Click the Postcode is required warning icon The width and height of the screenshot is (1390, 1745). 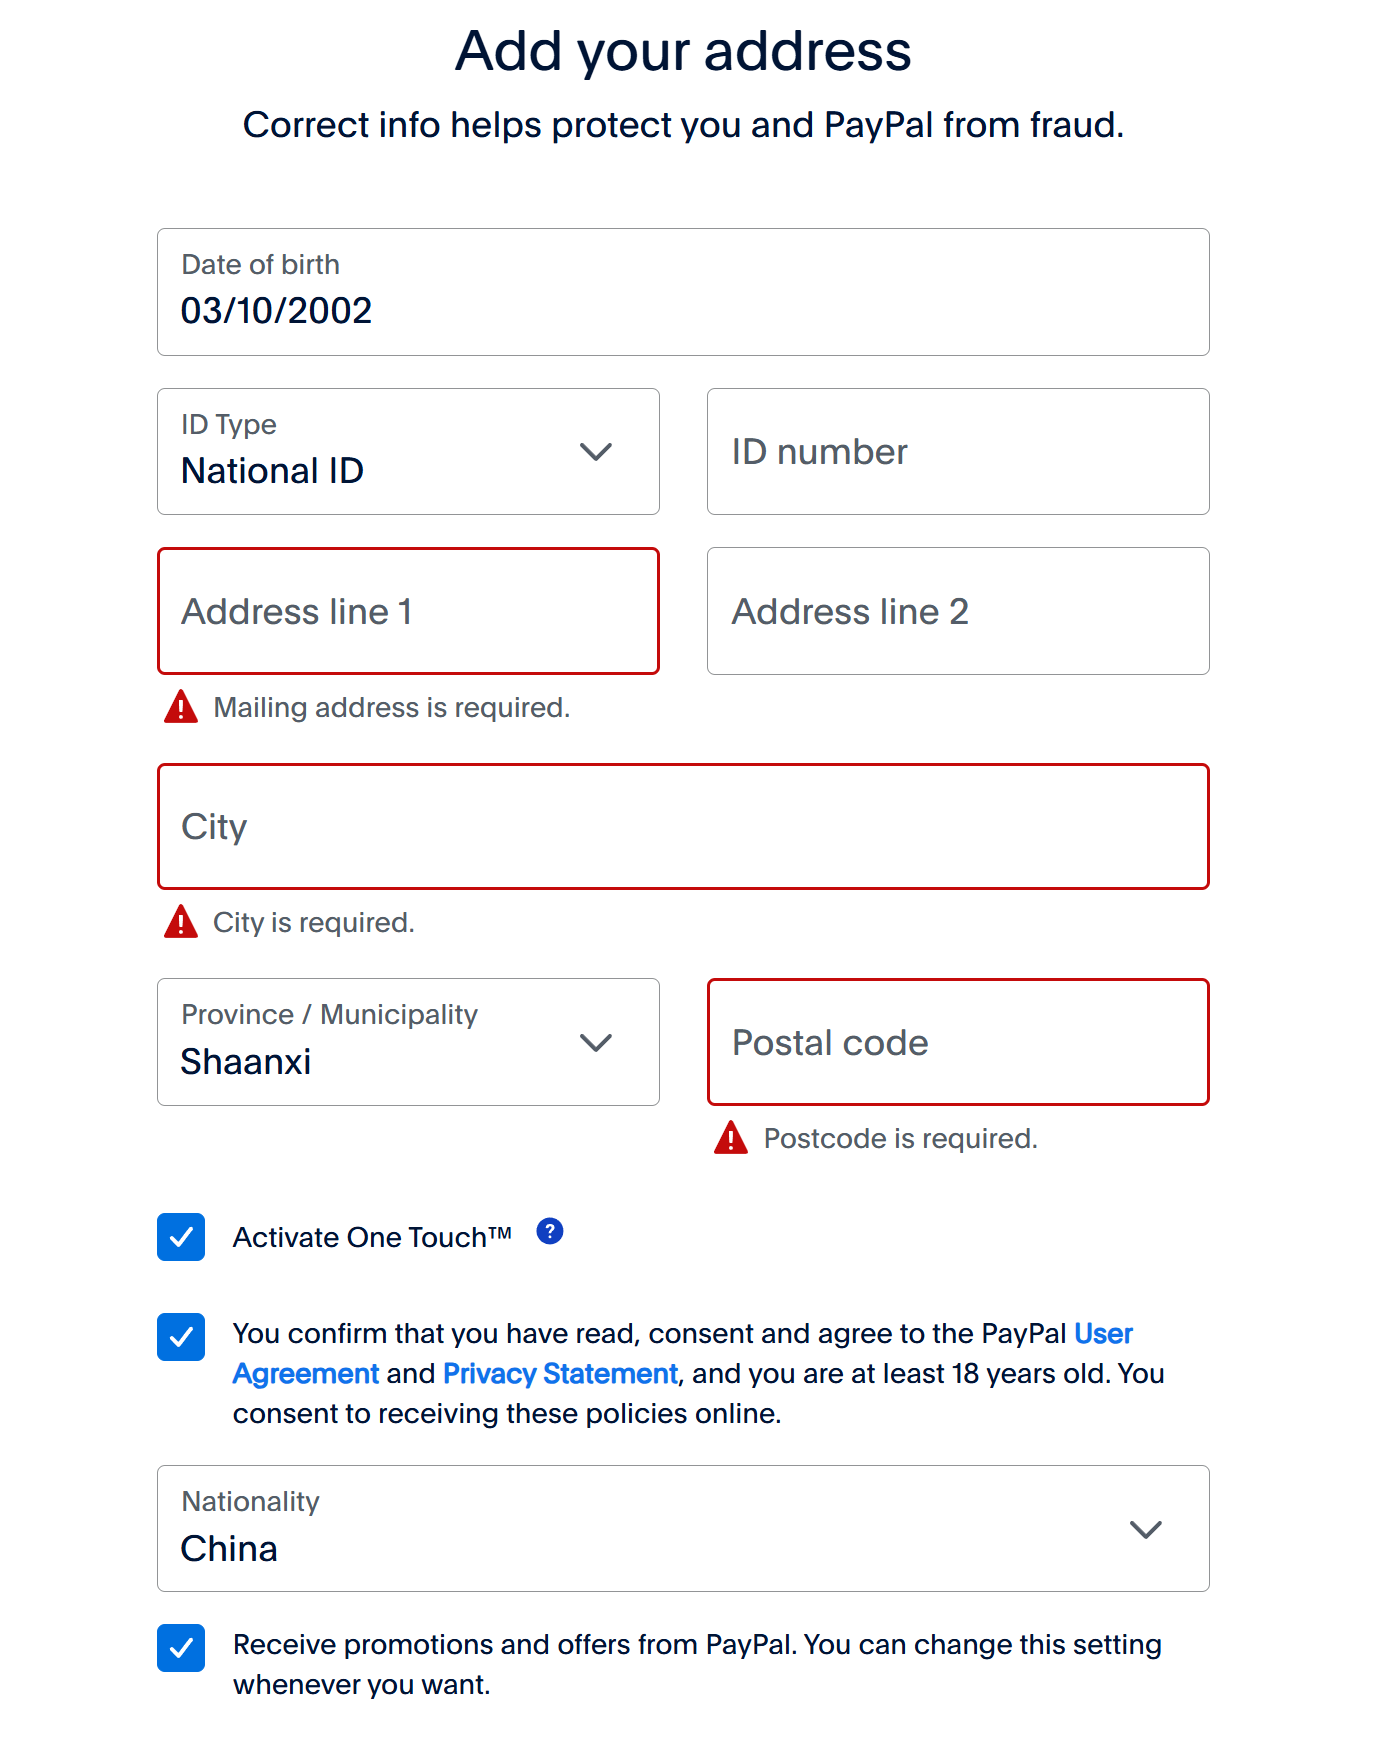(x=731, y=1137)
